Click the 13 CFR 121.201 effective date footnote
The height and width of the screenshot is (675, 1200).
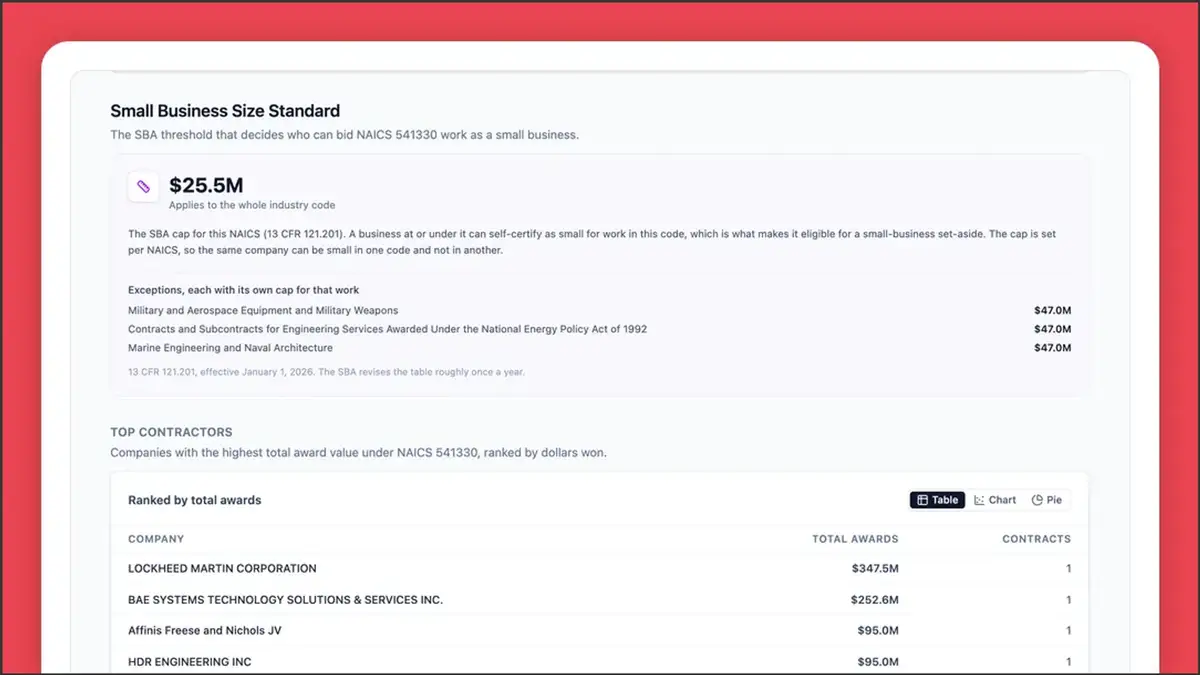pyautogui.click(x=326, y=372)
